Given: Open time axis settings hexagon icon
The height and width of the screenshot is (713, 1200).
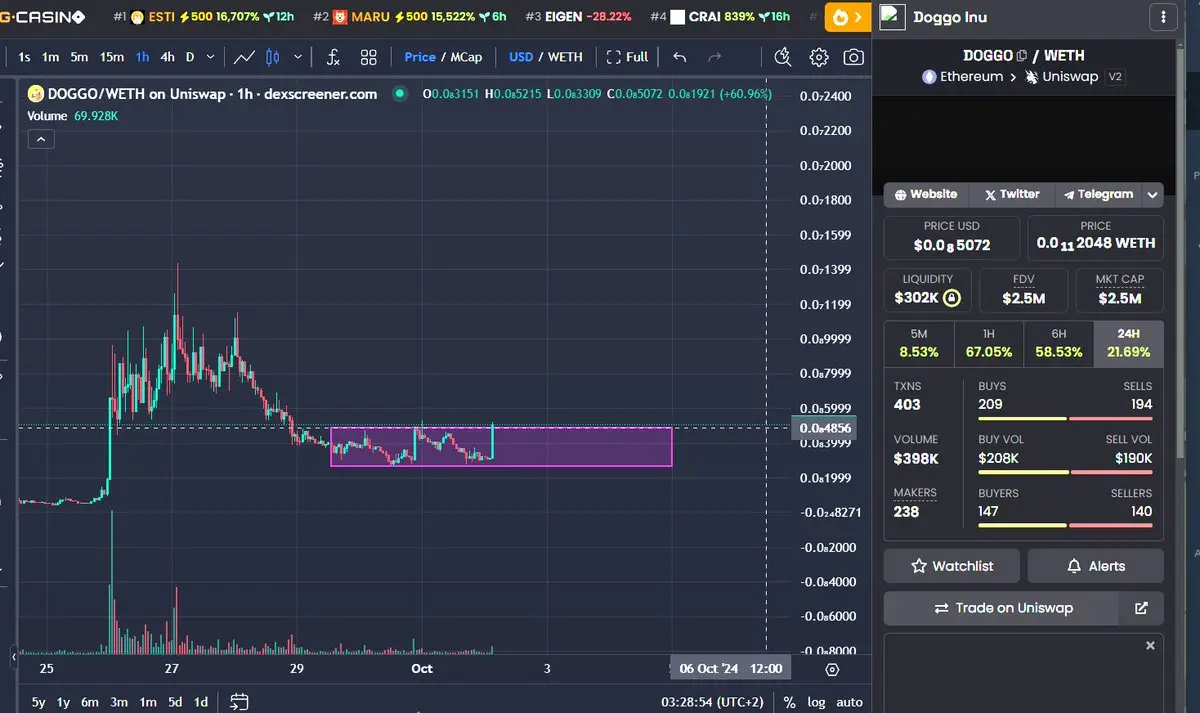Looking at the screenshot, I should (832, 668).
